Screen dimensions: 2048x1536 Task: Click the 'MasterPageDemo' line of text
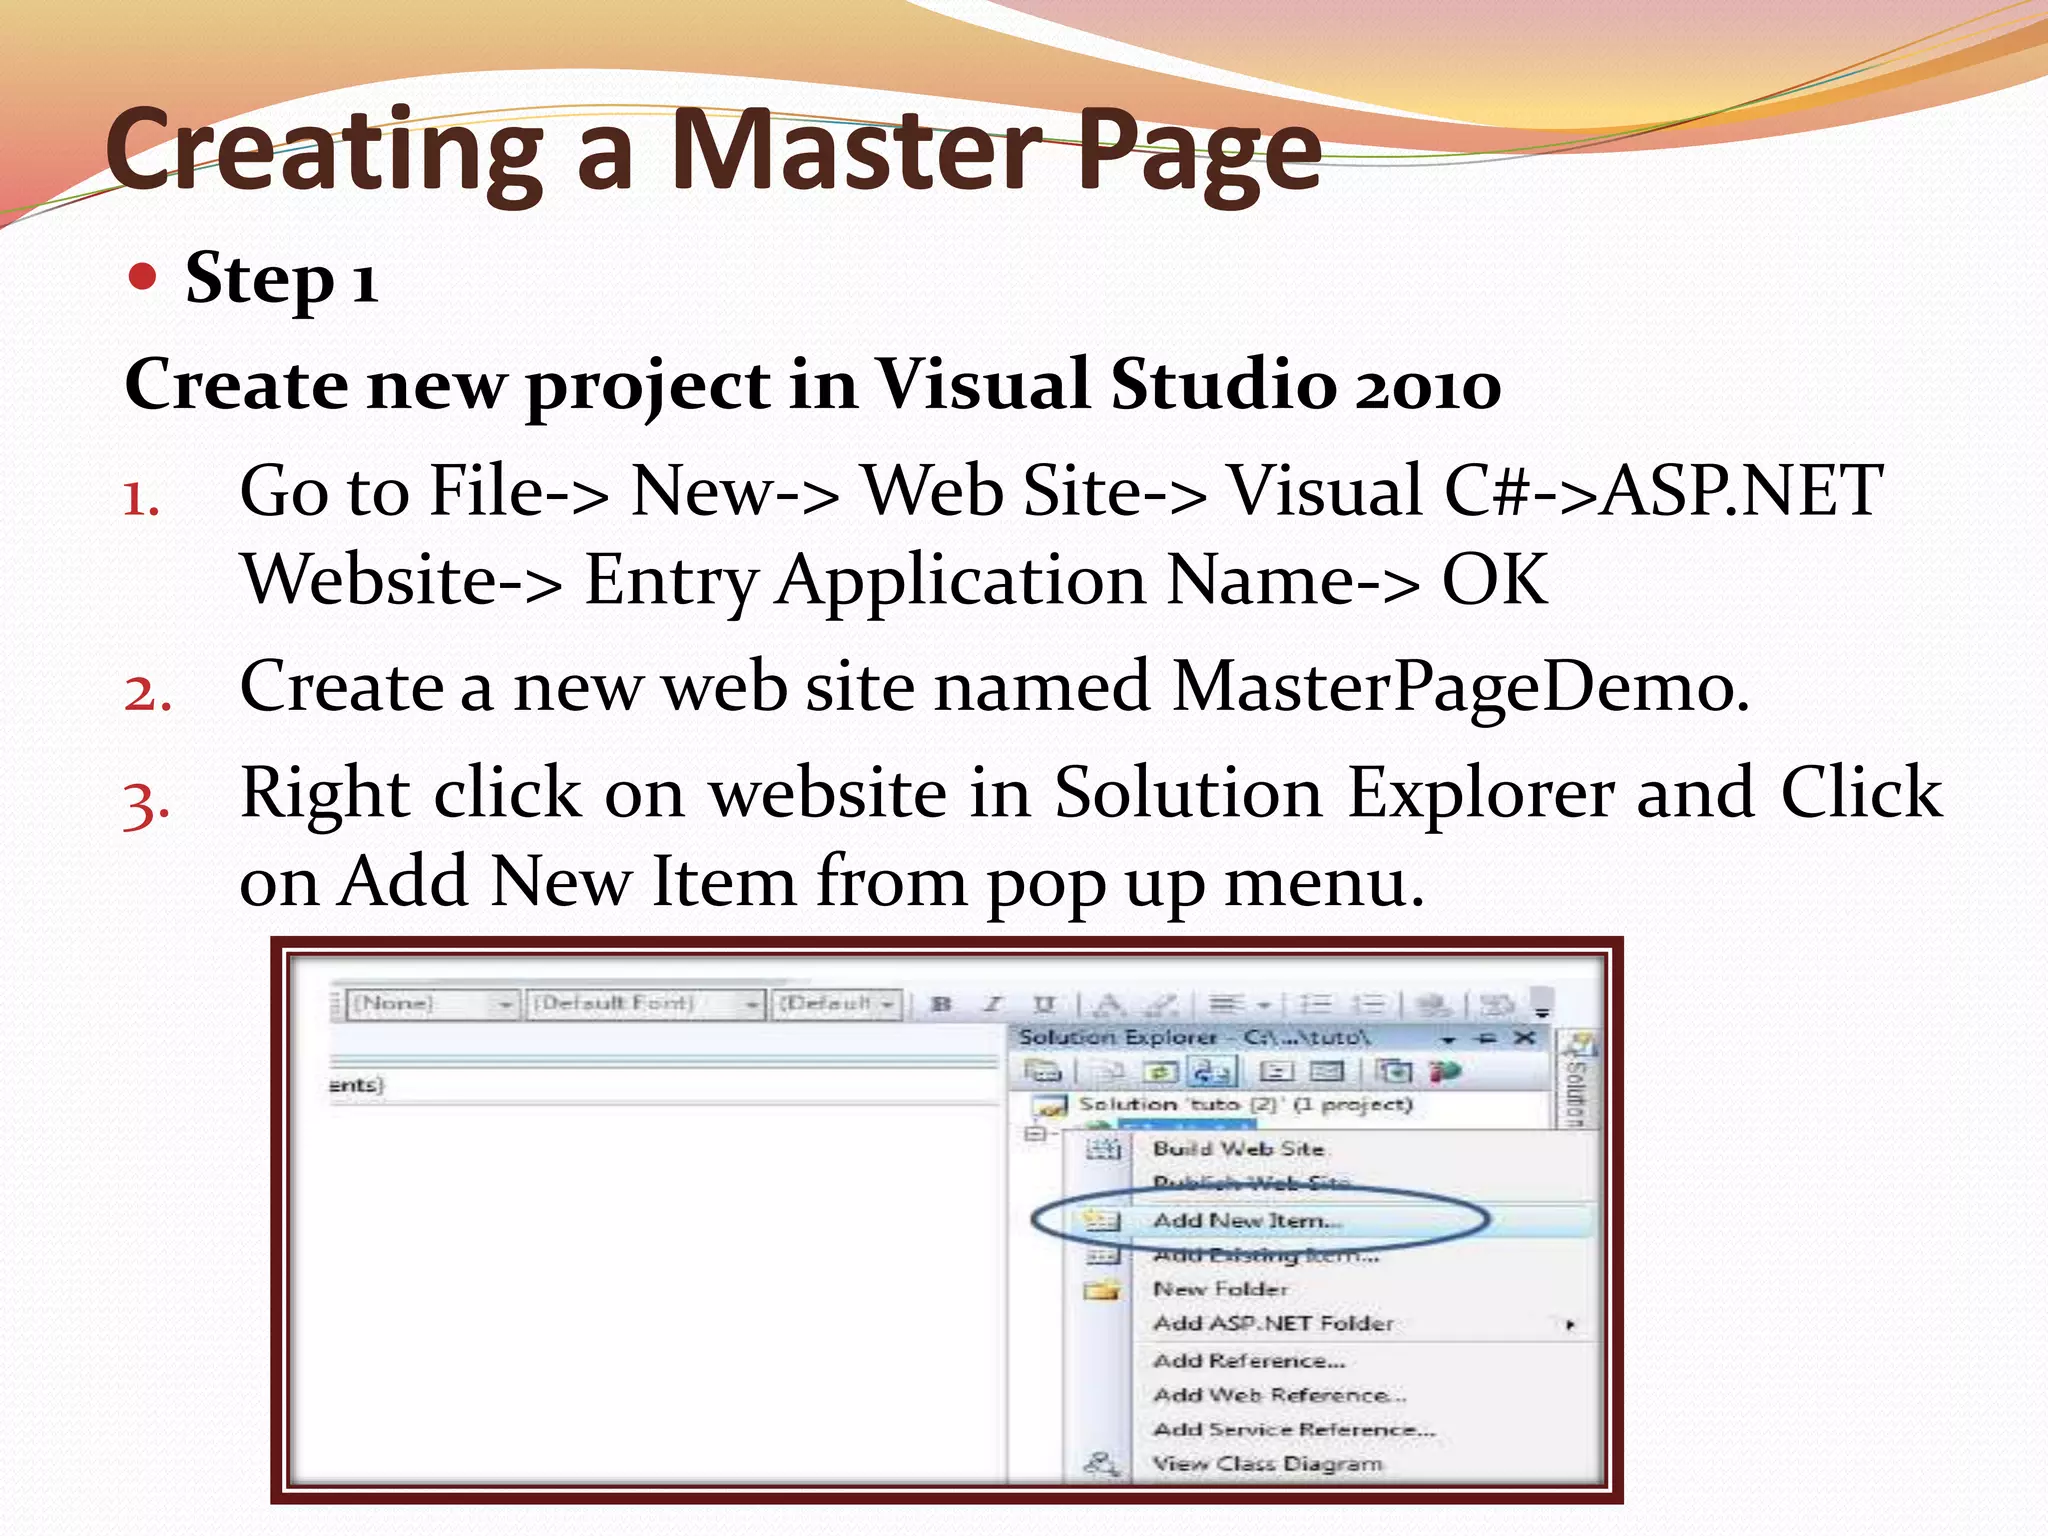point(995,688)
